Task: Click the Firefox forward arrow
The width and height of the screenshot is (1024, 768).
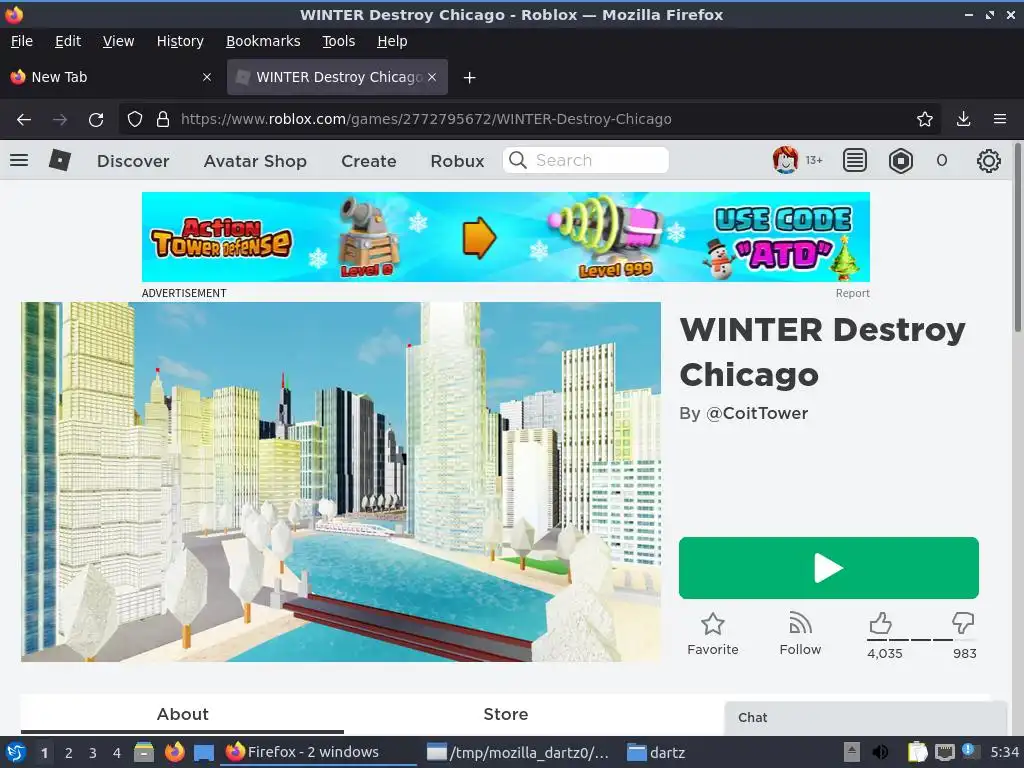Action: (60, 120)
